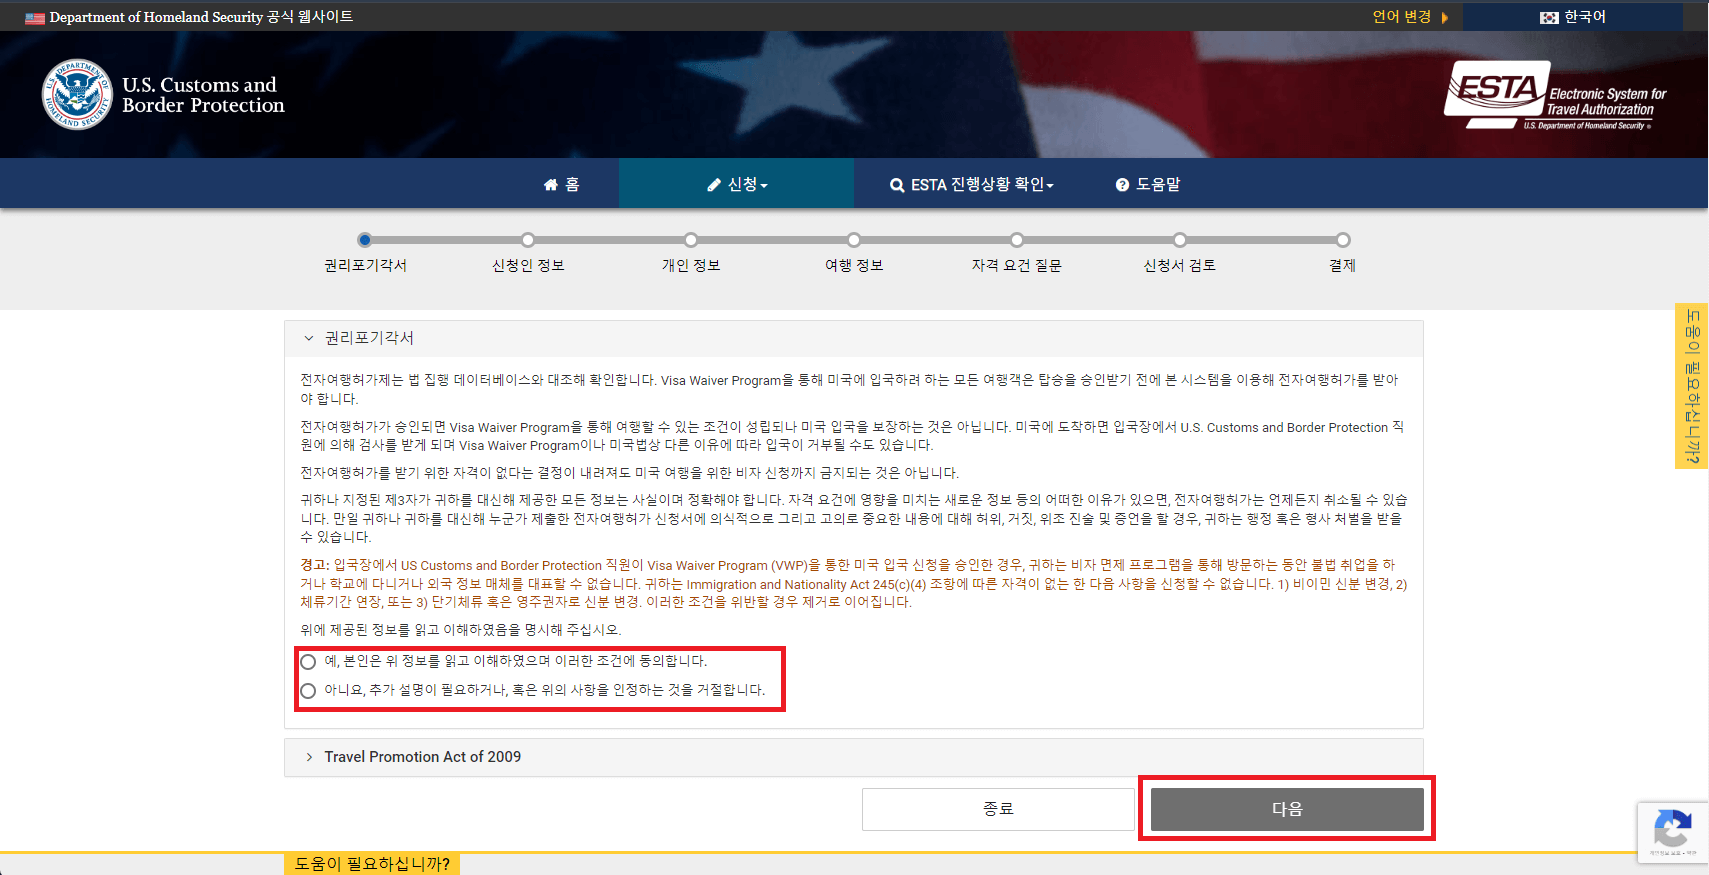Open the ESTA 진행상황 확인 dropdown
Screen dimensions: 1709x875
coord(972,184)
